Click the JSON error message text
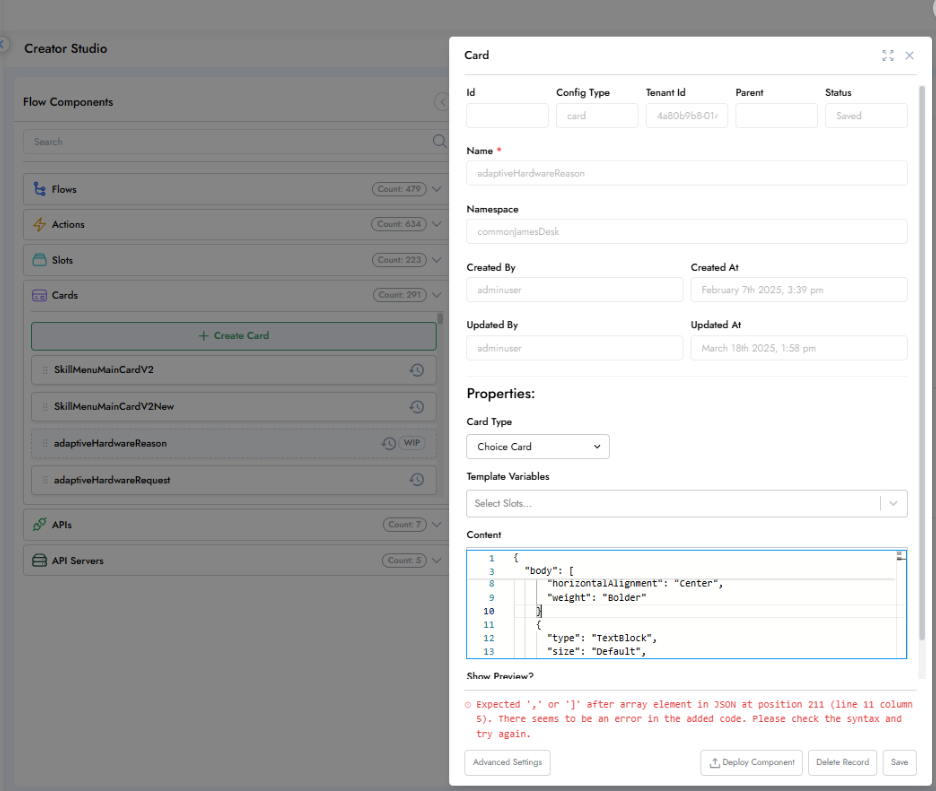Screen dimensions: 936x791 pos(694,719)
